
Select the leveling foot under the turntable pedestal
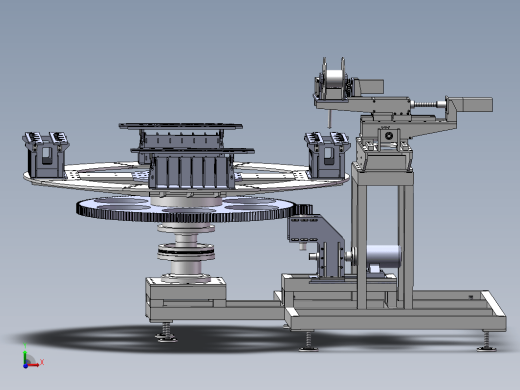click(x=167, y=332)
